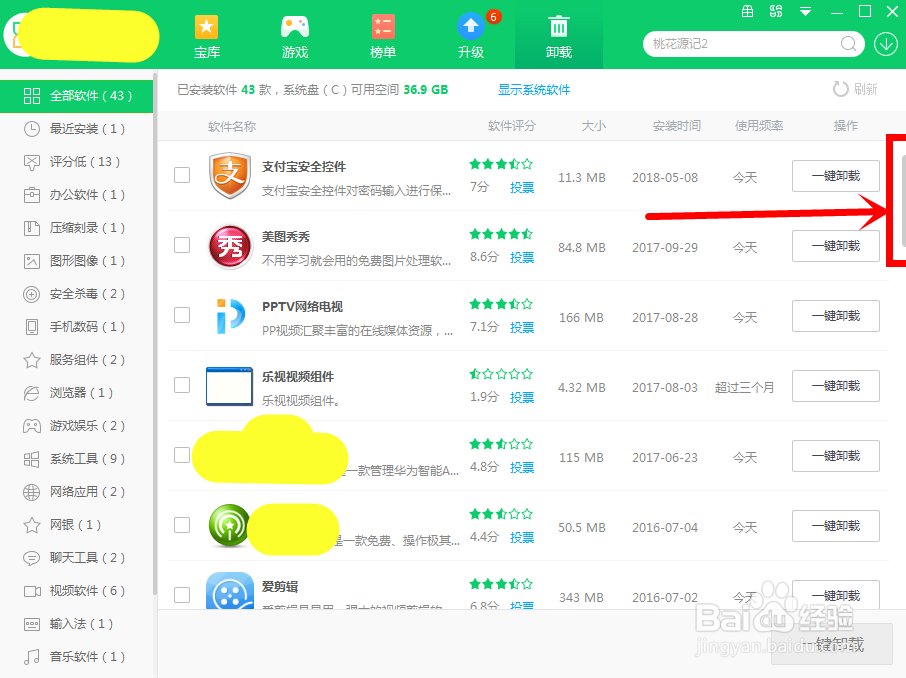Viewport: 906px width, 678px height.
Task: Open 图形图像 (1) category
Action: coord(76,261)
